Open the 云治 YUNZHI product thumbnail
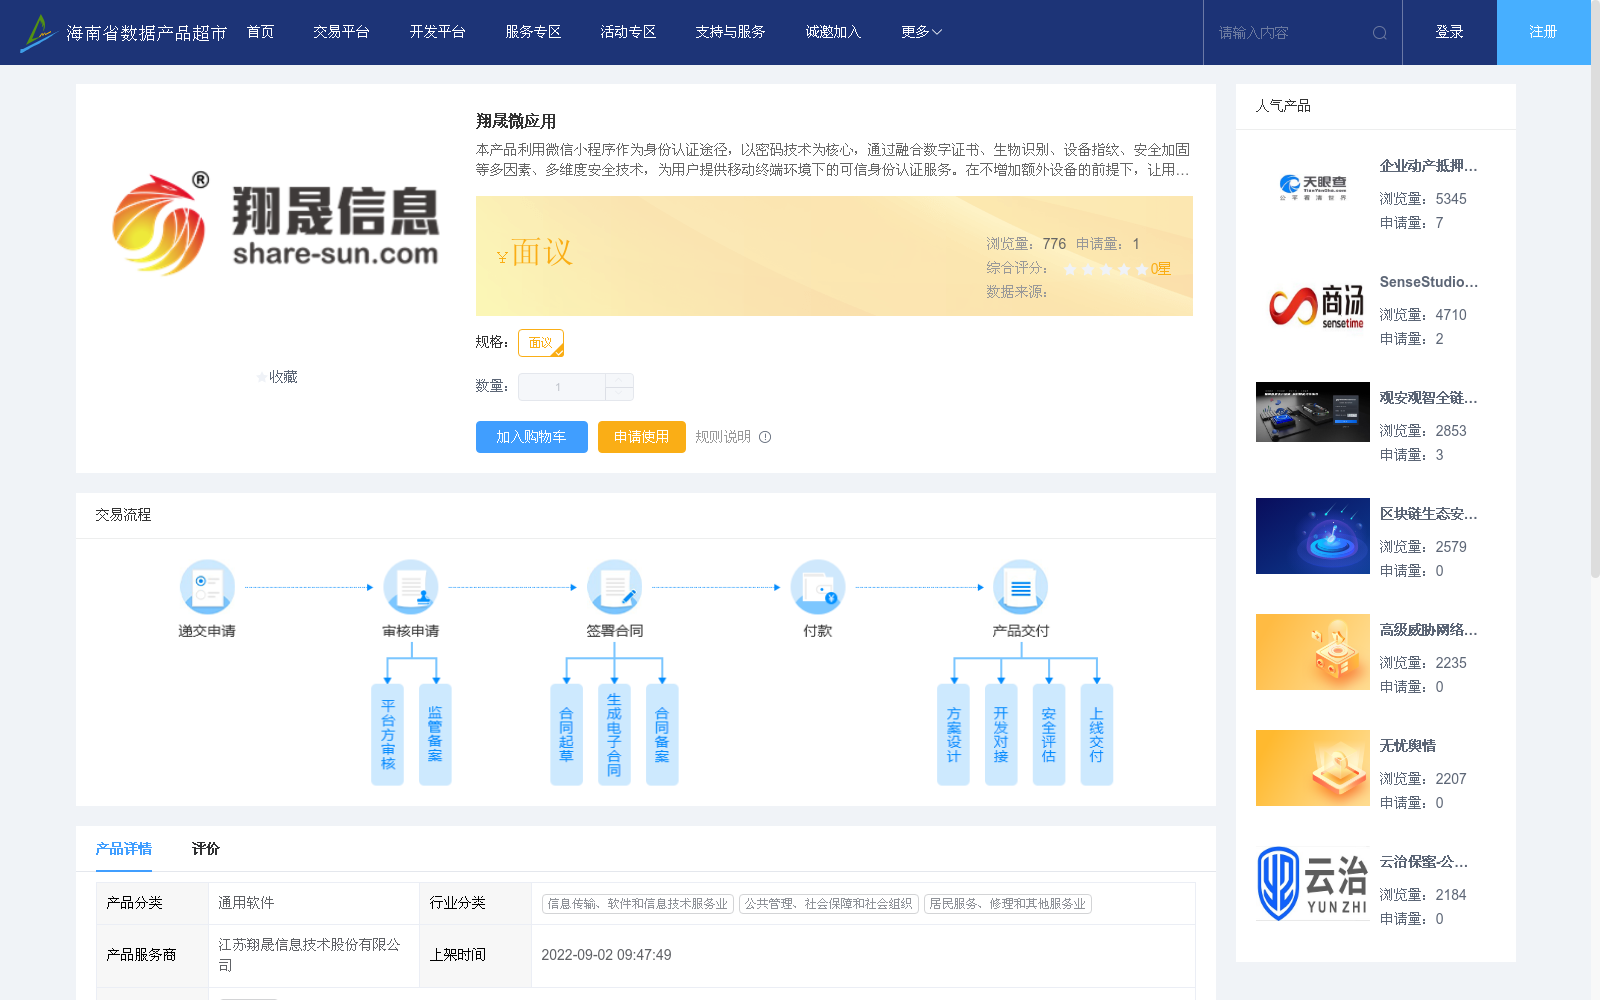 pos(1313,884)
